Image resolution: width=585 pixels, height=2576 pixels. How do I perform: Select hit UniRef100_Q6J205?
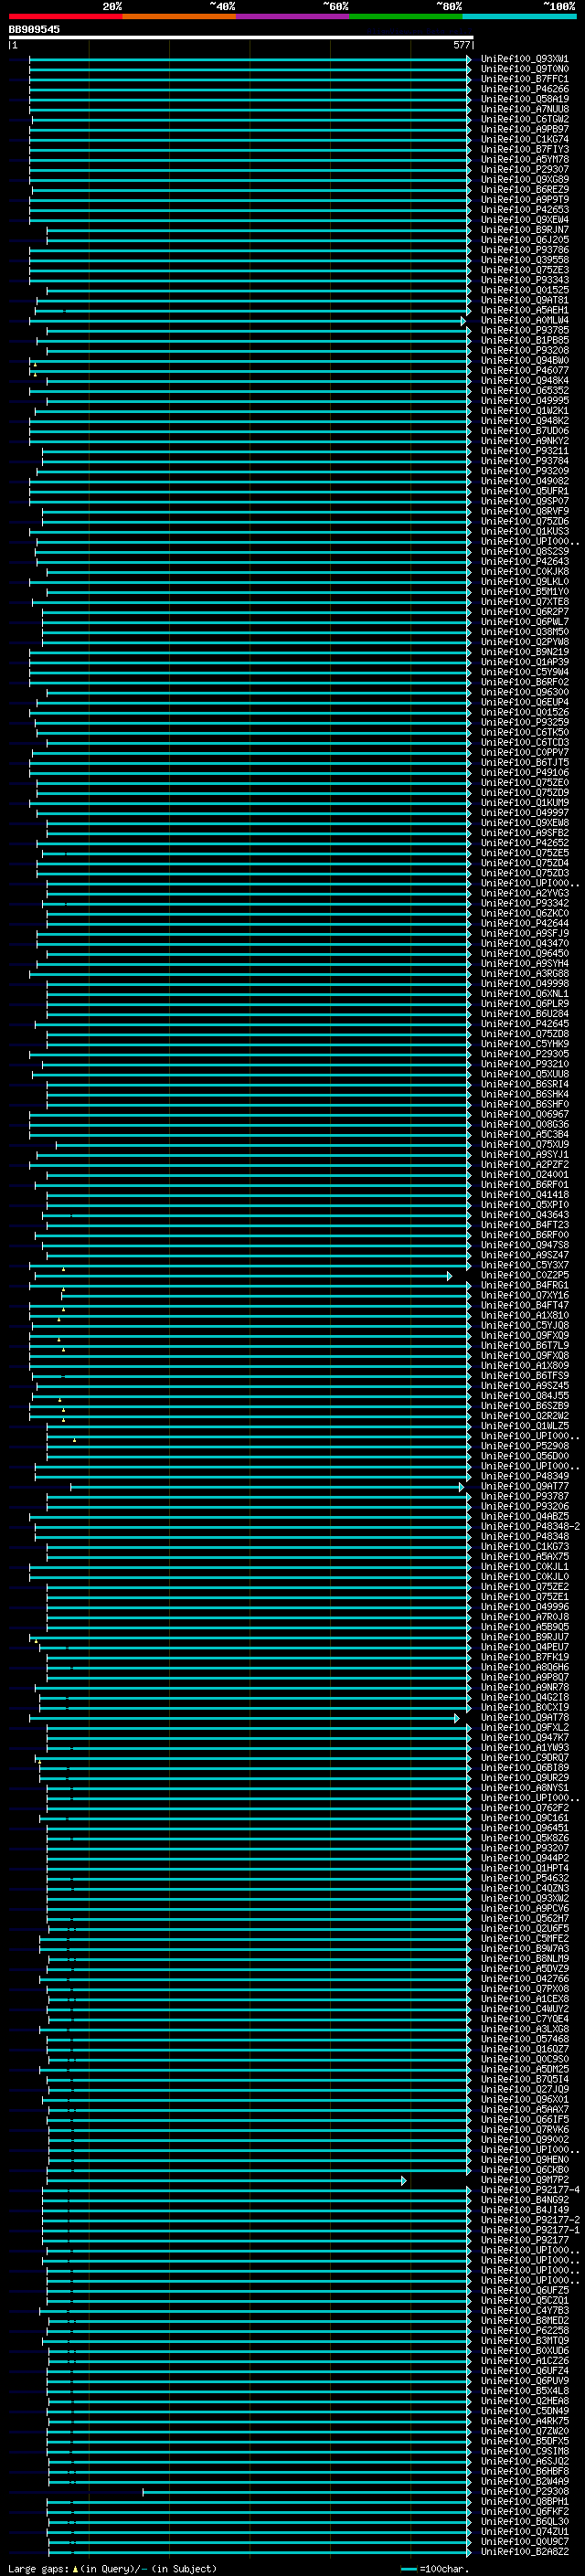(x=525, y=240)
